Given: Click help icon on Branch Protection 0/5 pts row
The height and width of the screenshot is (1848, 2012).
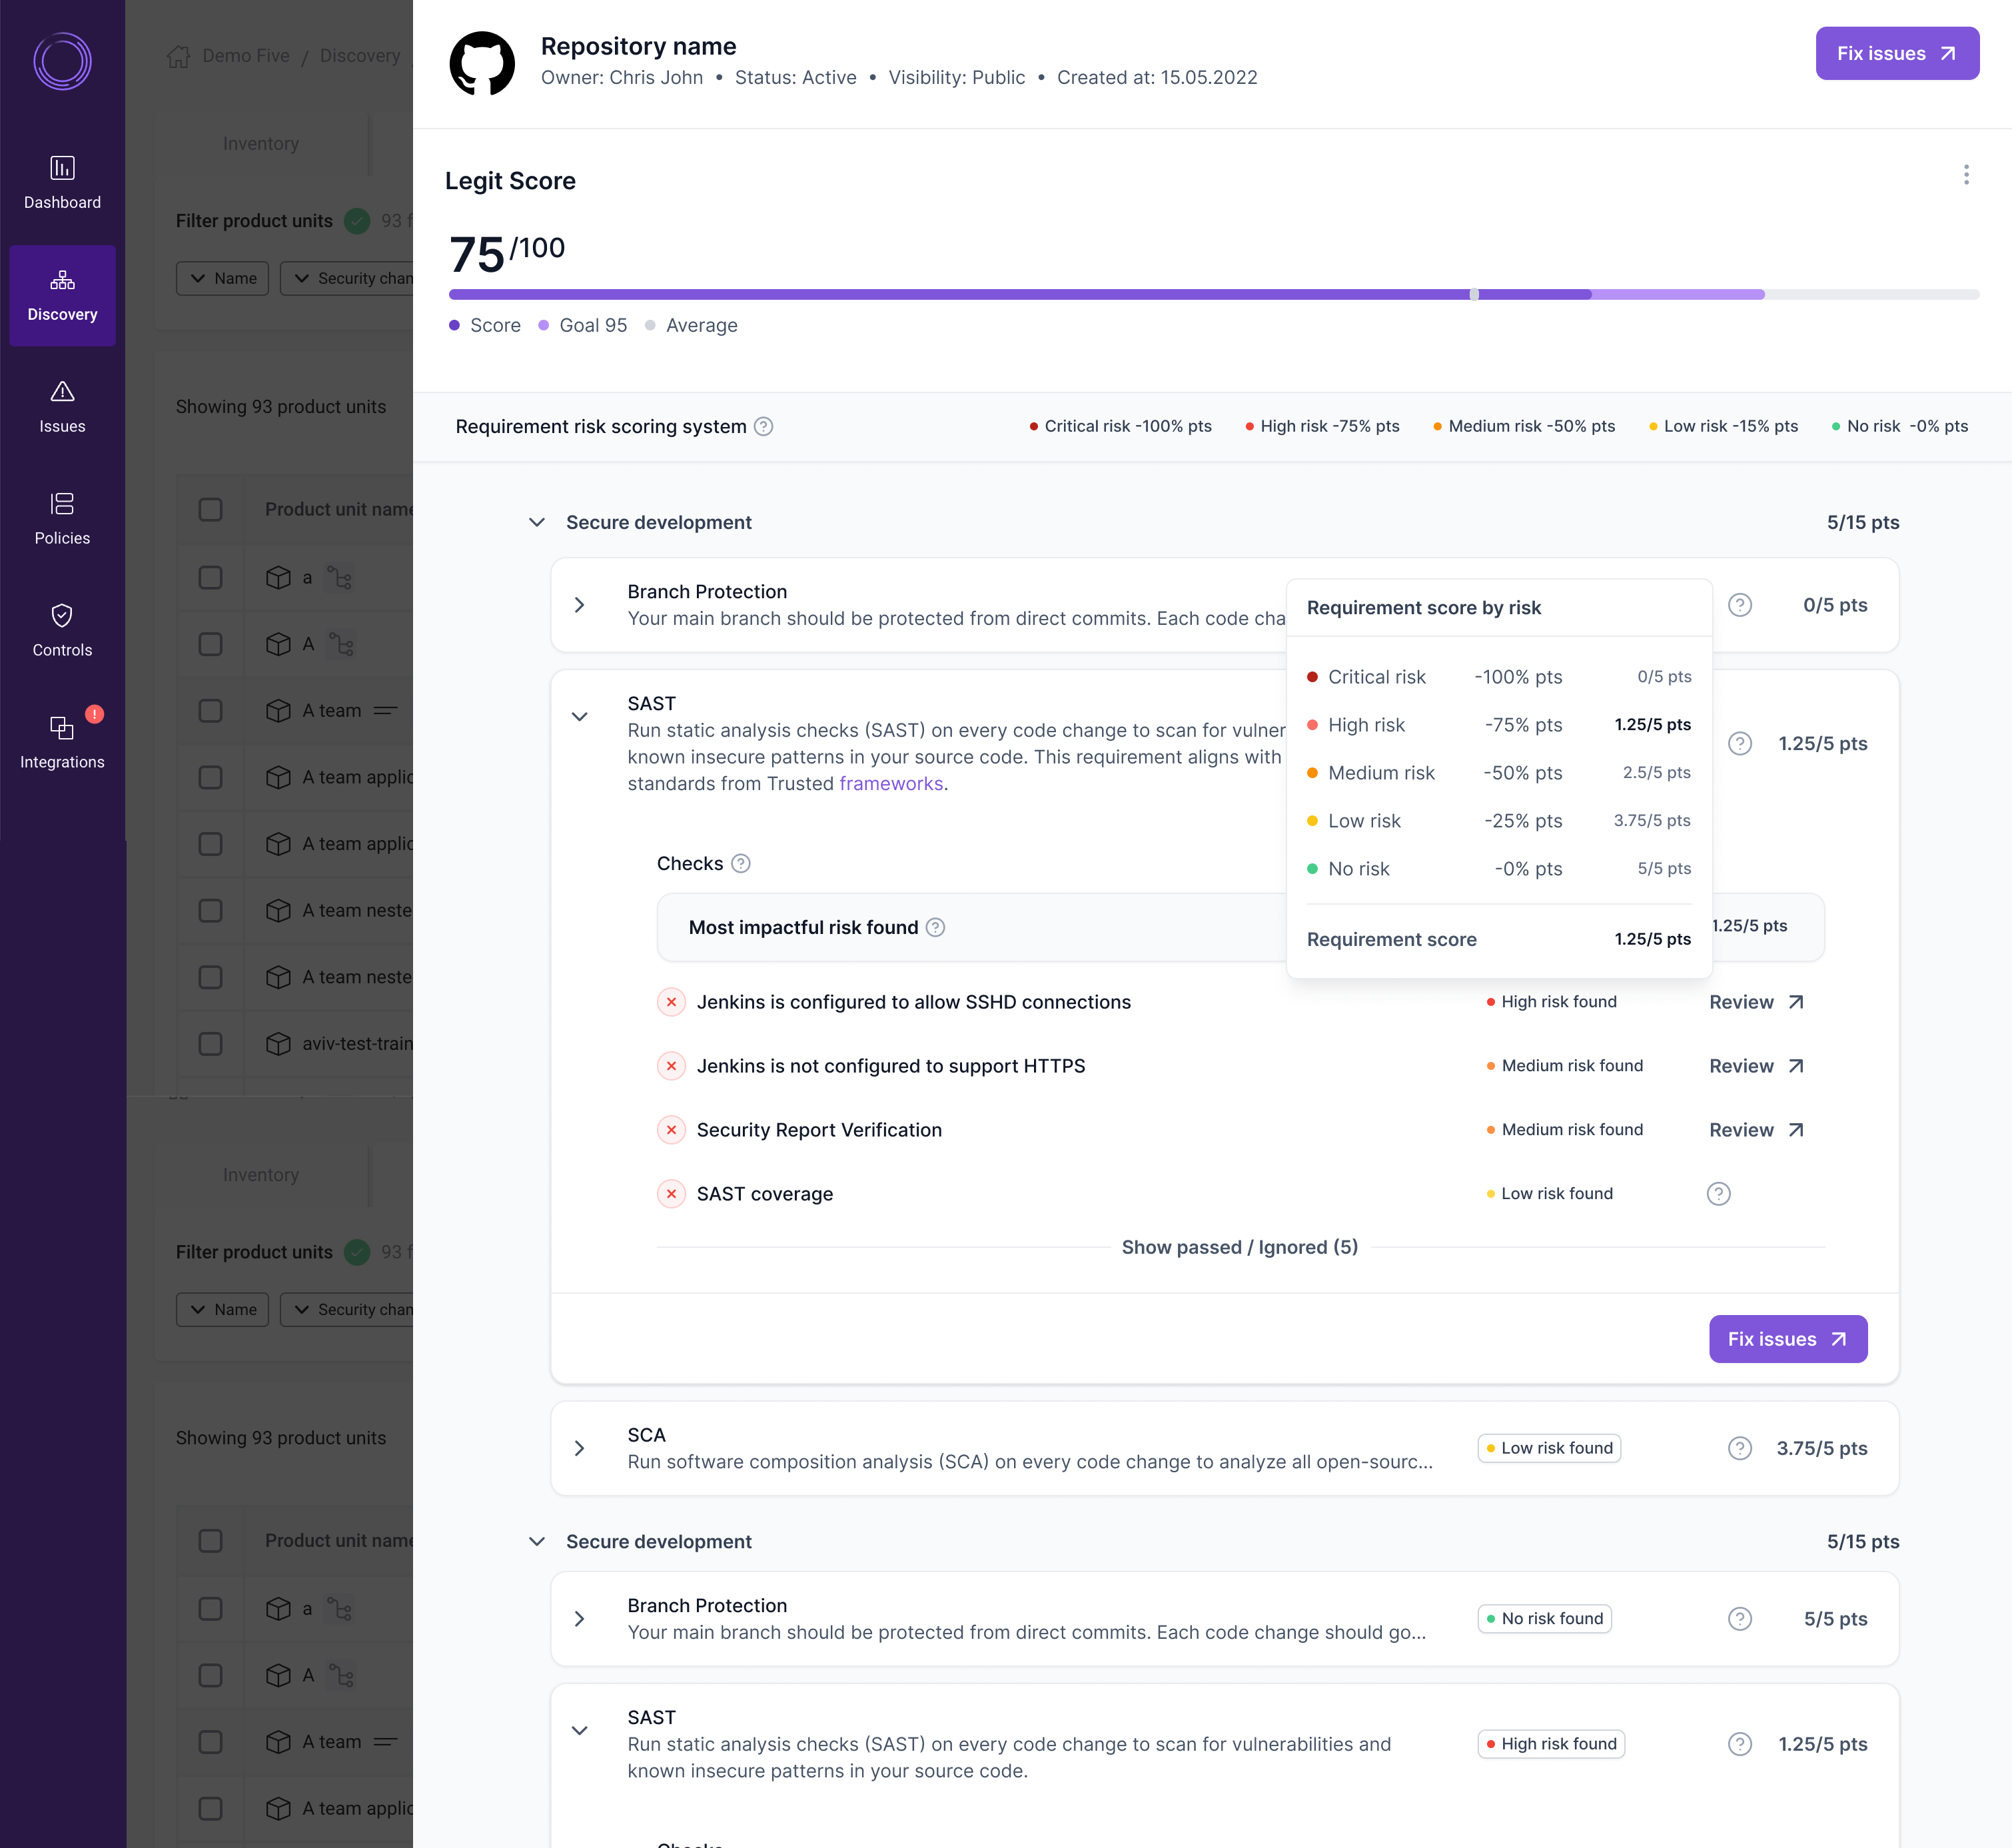Looking at the screenshot, I should [x=1740, y=605].
